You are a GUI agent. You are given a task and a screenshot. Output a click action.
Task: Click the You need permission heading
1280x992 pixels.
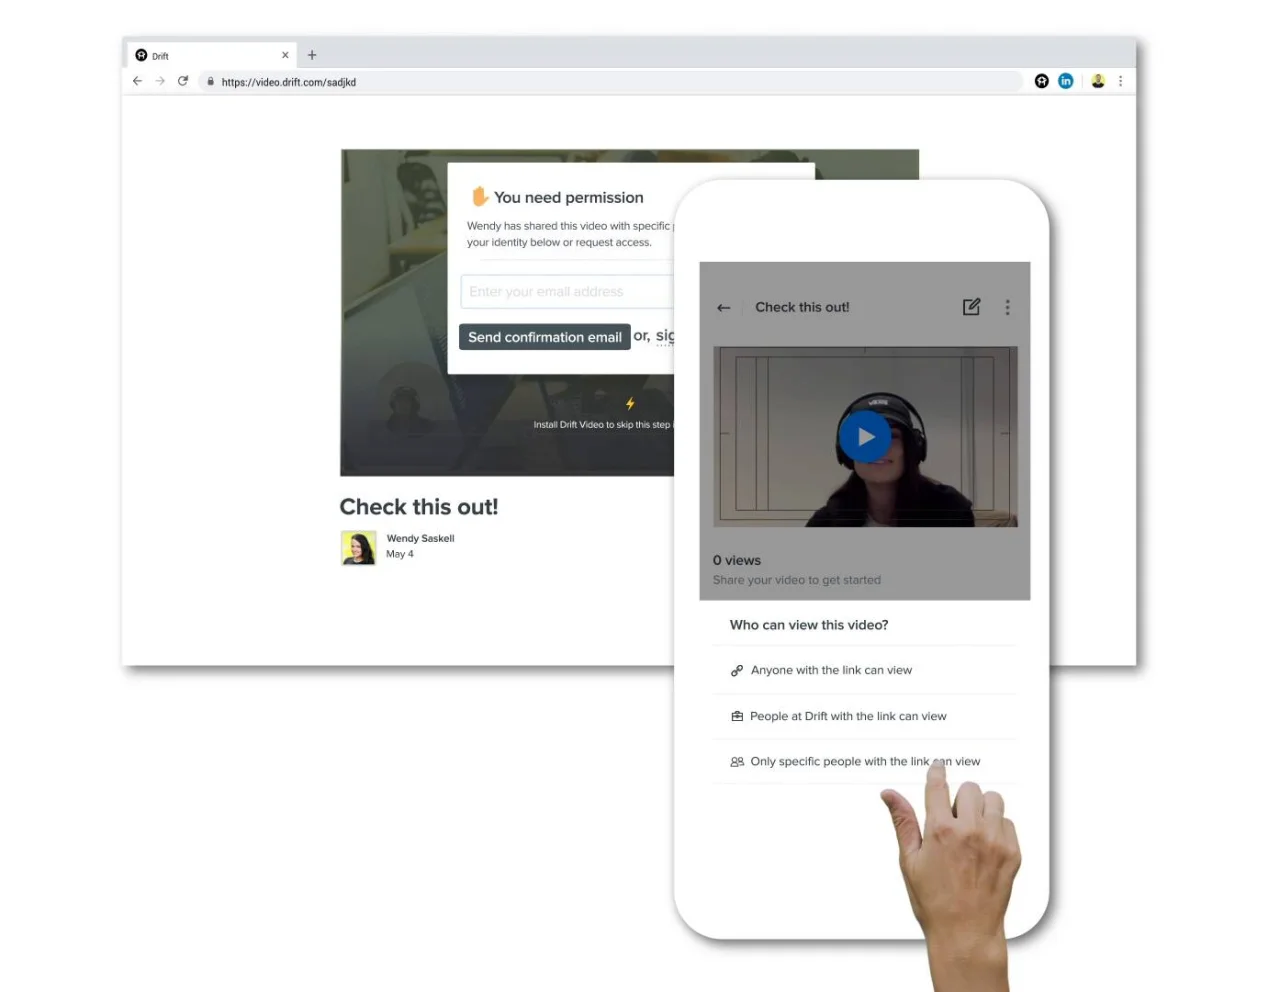tap(568, 198)
